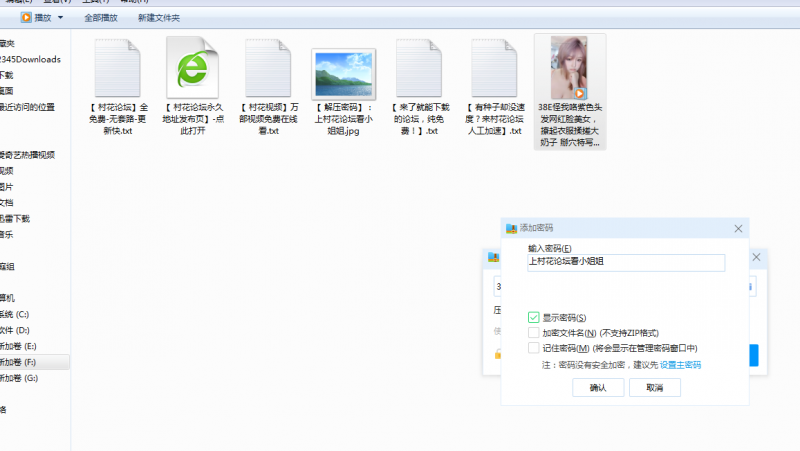Uncheck the 显示密码 checkbox
The height and width of the screenshot is (451, 800).
[x=534, y=317]
